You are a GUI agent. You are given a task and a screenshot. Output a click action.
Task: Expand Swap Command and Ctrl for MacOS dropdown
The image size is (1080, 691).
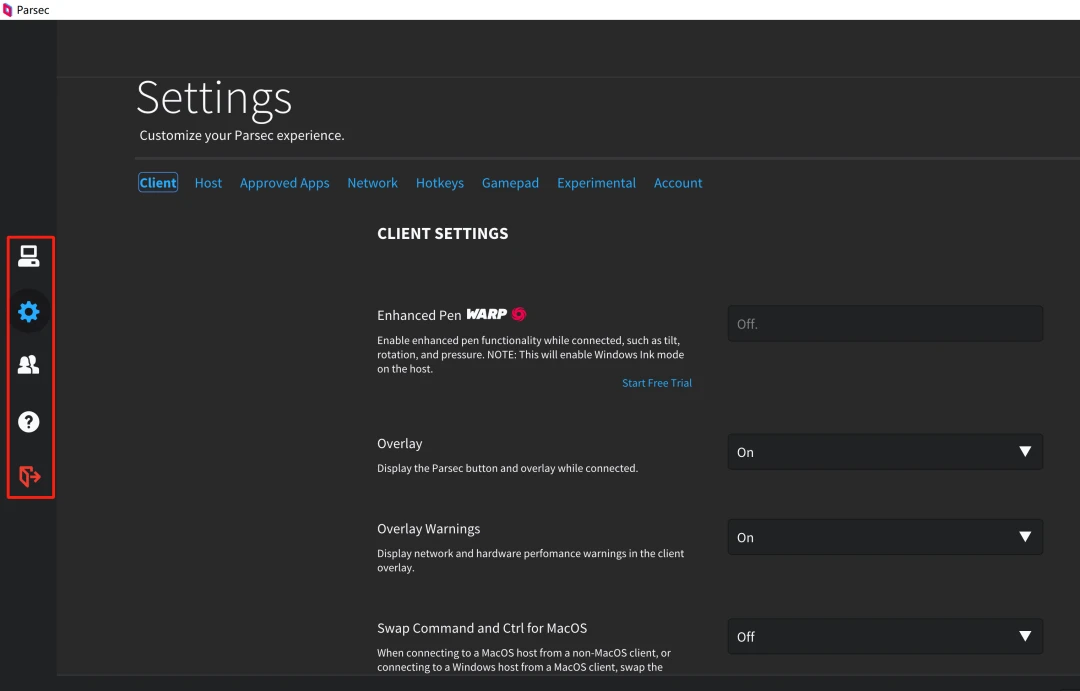884,636
